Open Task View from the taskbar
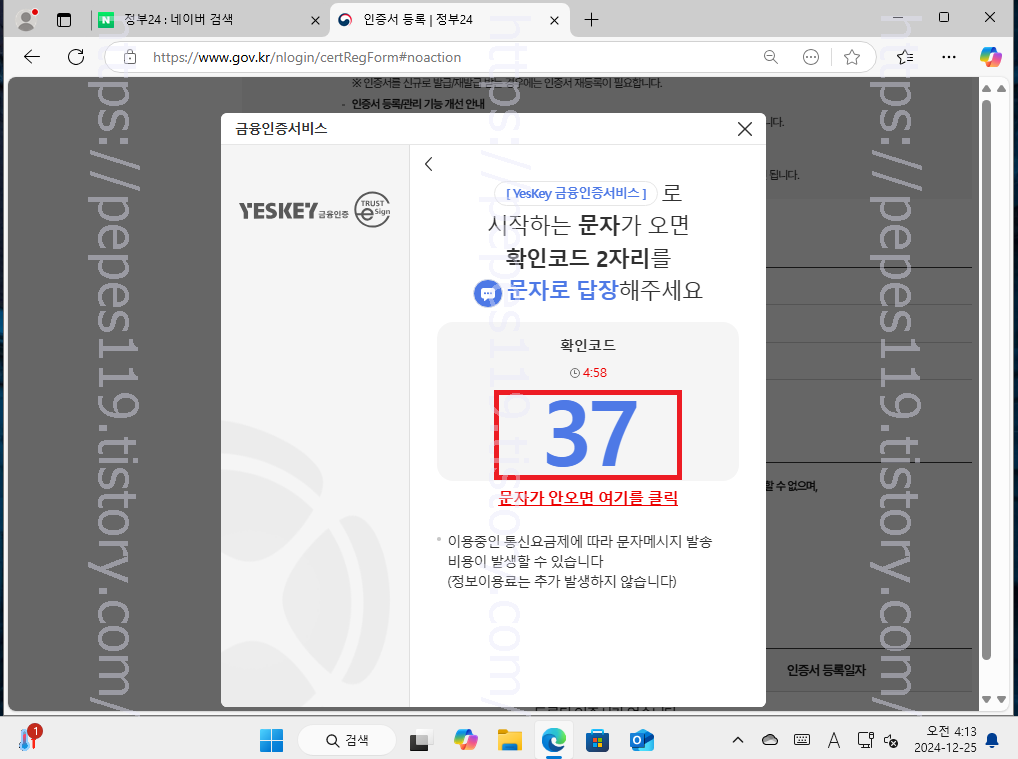The image size is (1018, 759). click(421, 740)
